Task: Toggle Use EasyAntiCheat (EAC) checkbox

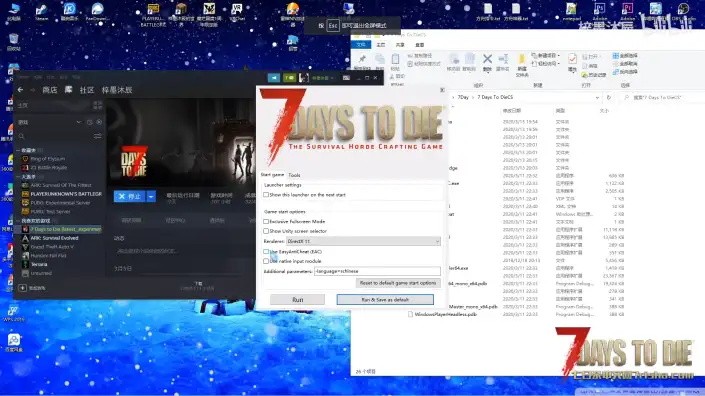Action: 266,251
